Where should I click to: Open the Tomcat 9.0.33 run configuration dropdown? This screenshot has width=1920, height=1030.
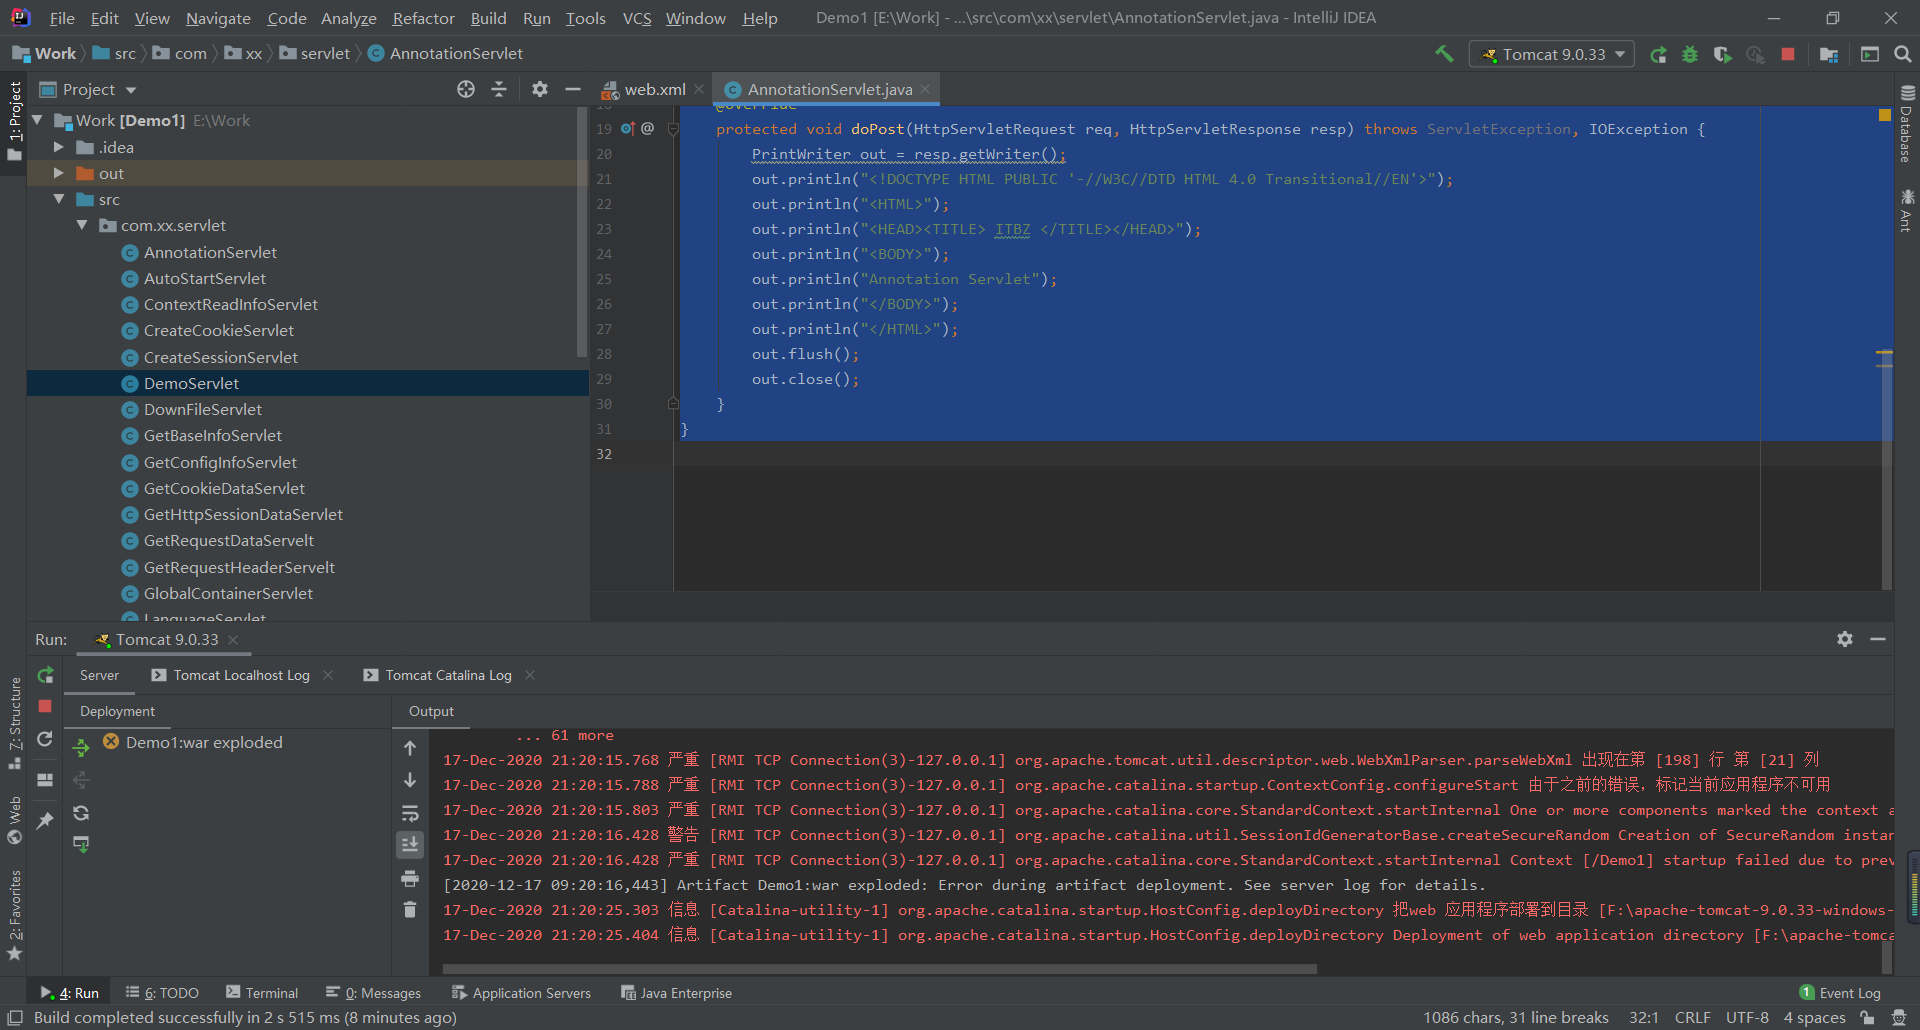[x=1552, y=54]
